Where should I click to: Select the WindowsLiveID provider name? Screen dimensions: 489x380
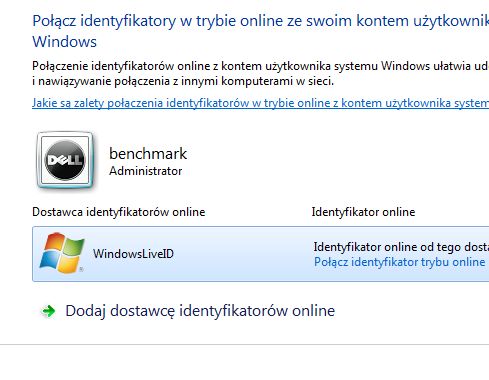[133, 254]
